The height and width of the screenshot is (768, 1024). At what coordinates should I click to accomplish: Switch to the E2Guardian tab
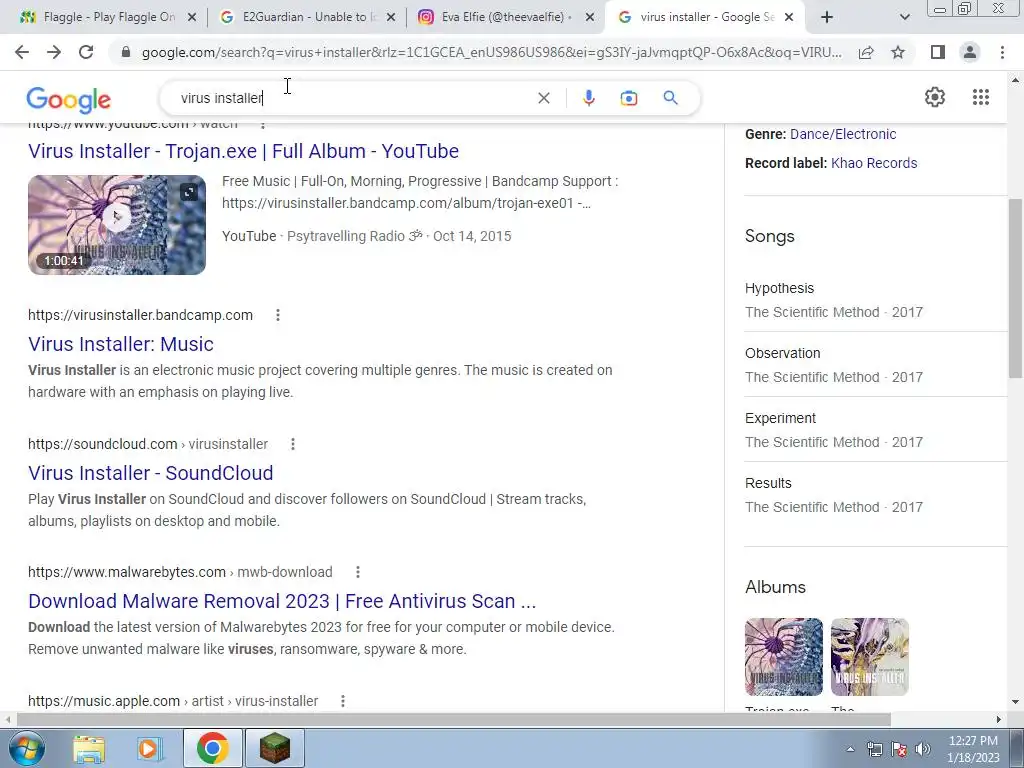point(307,17)
